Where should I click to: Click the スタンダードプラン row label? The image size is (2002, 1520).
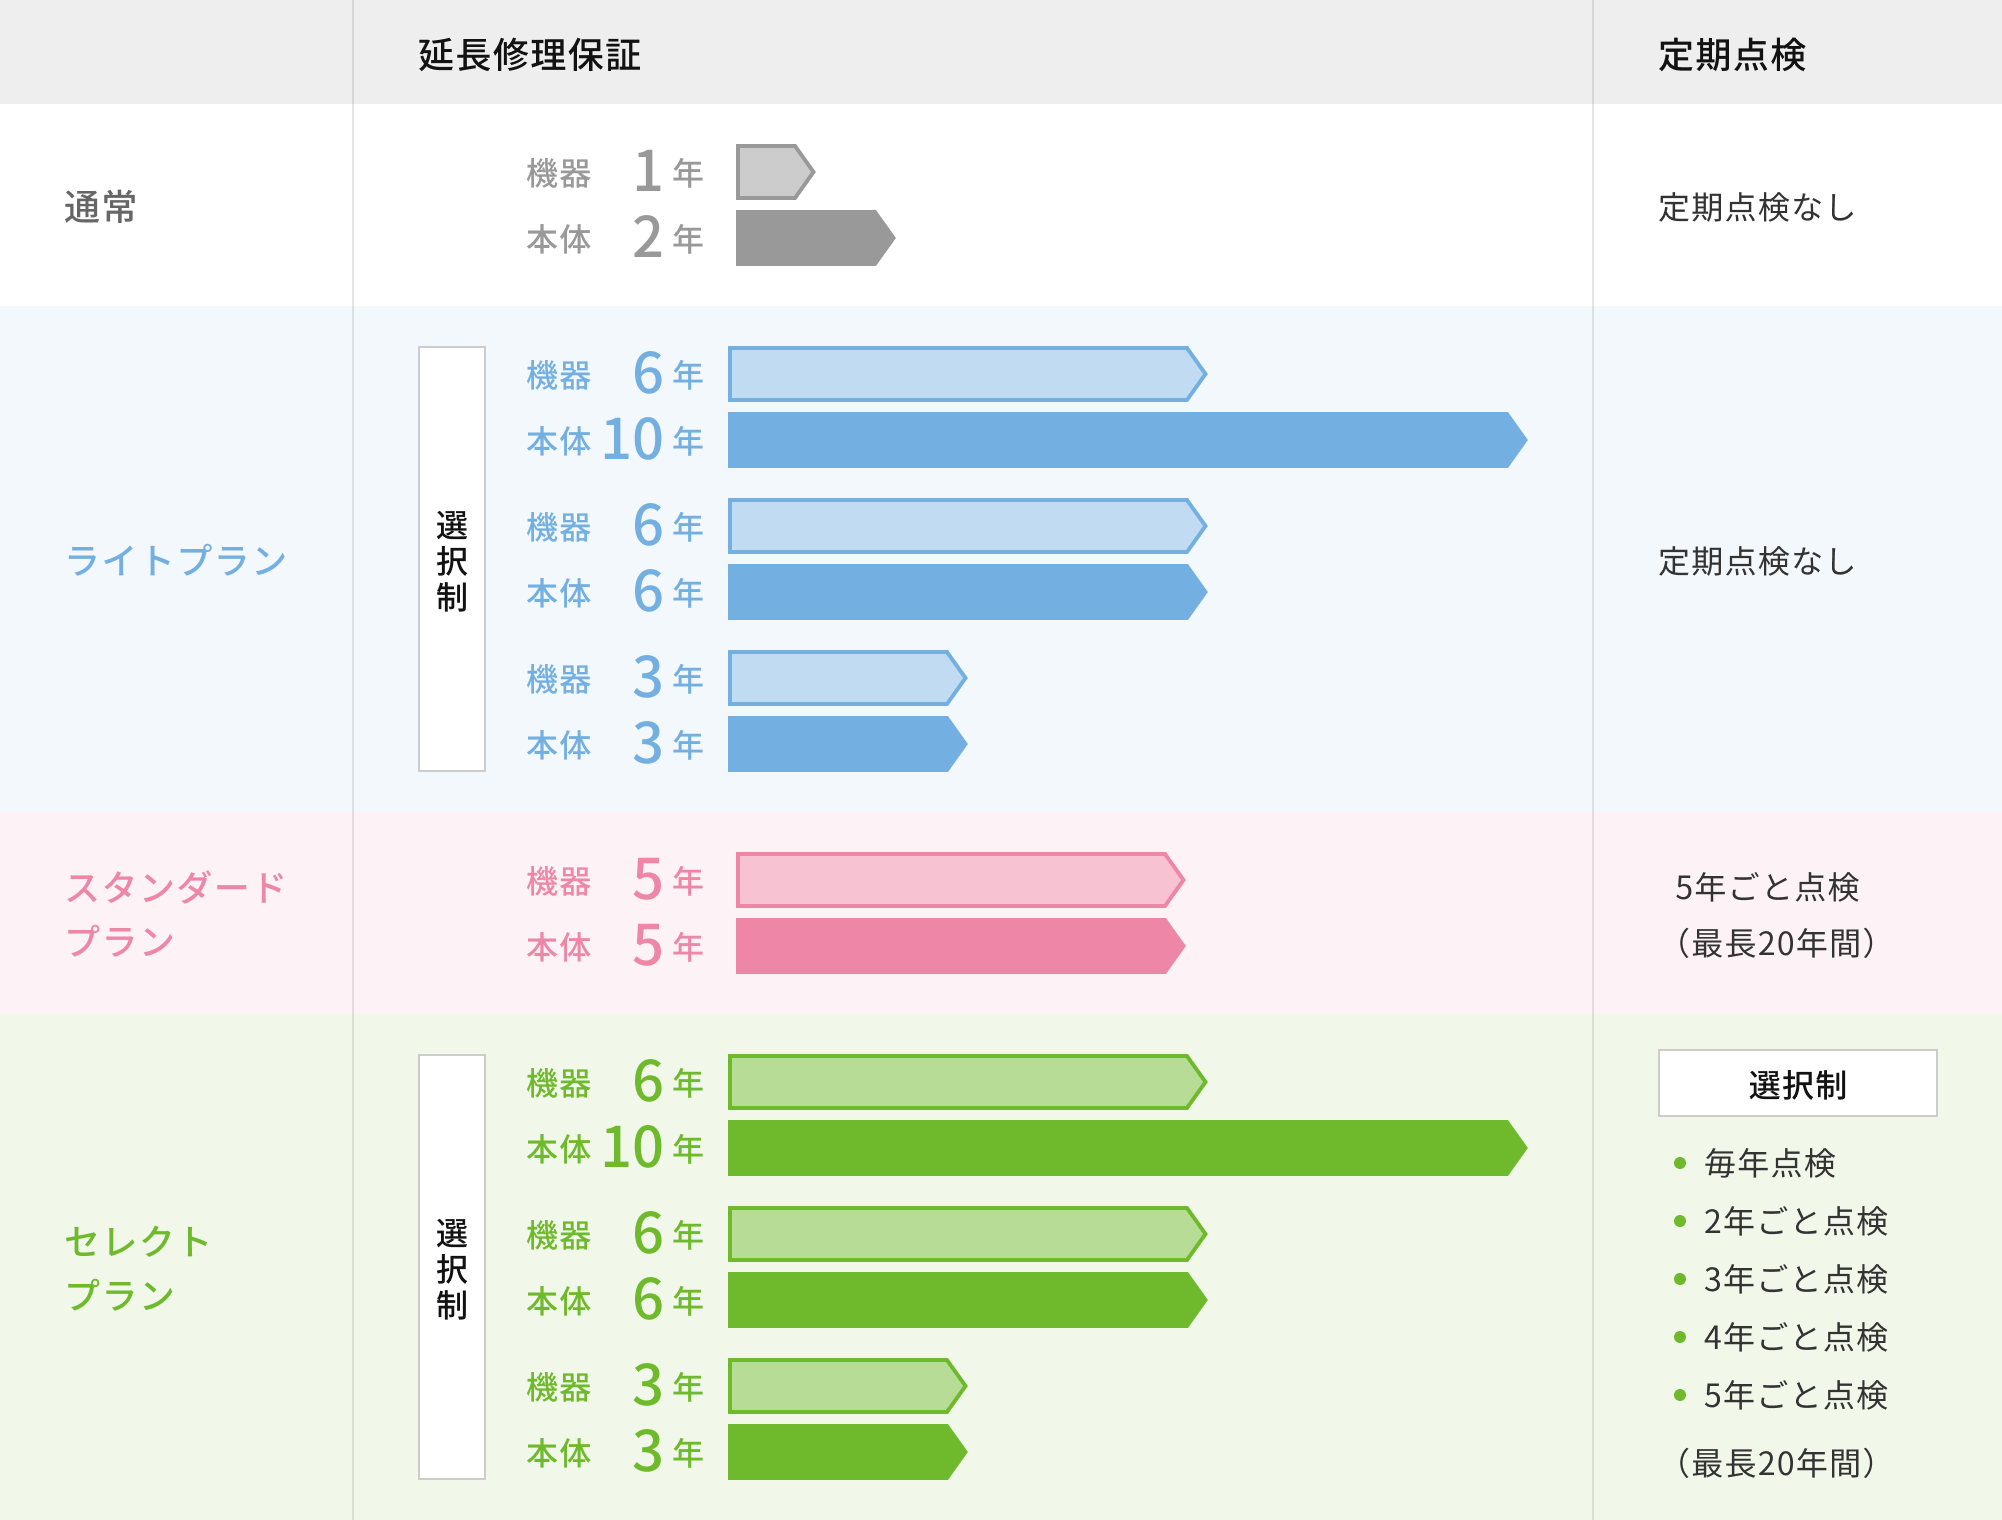176,913
